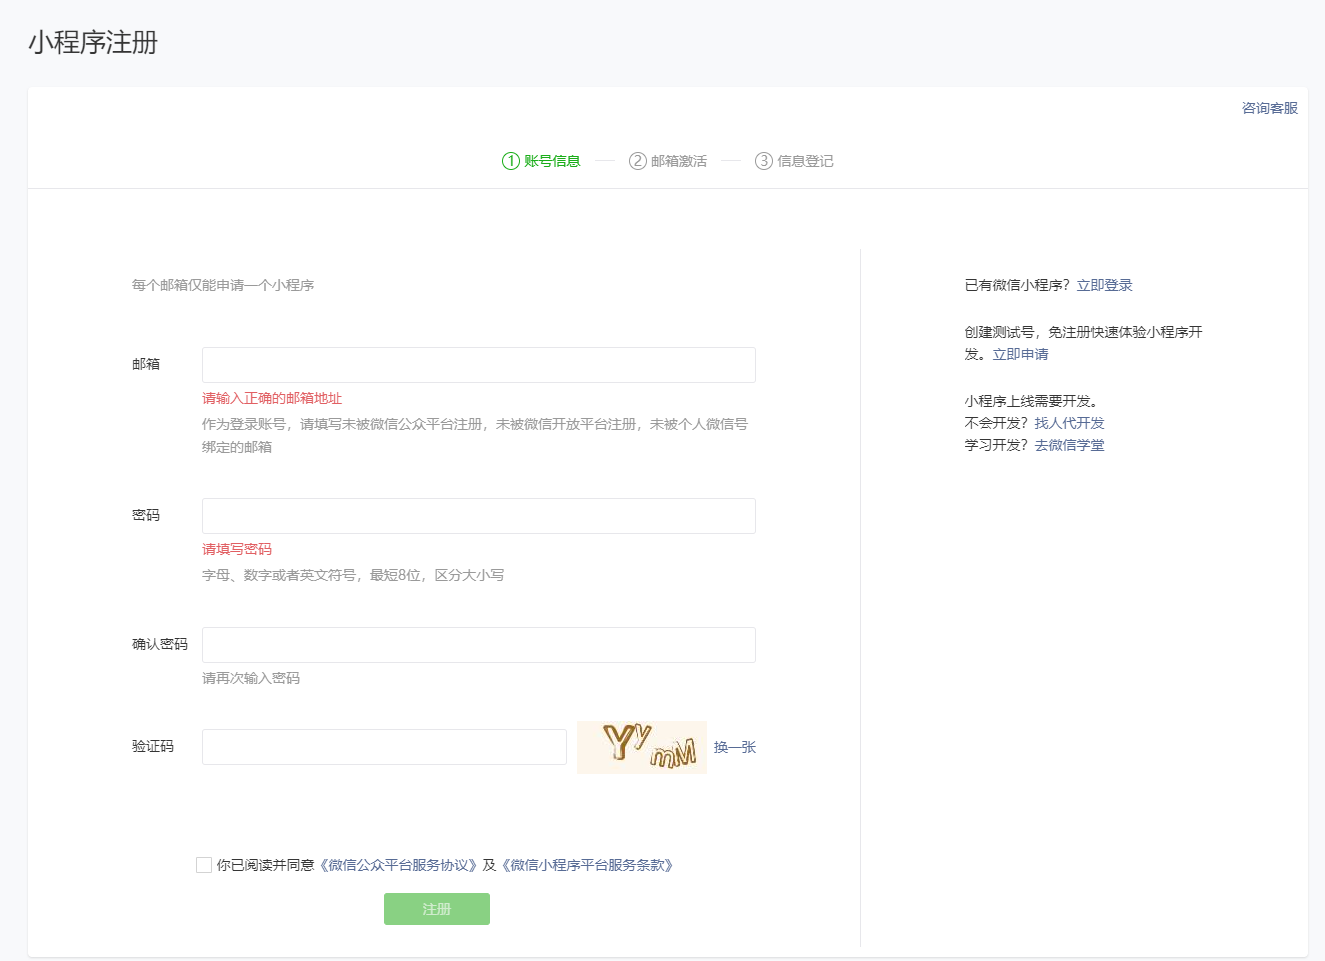The width and height of the screenshot is (1325, 961).
Task: Click the 请输入正确的邮箱地址 error message
Action: 272,398
